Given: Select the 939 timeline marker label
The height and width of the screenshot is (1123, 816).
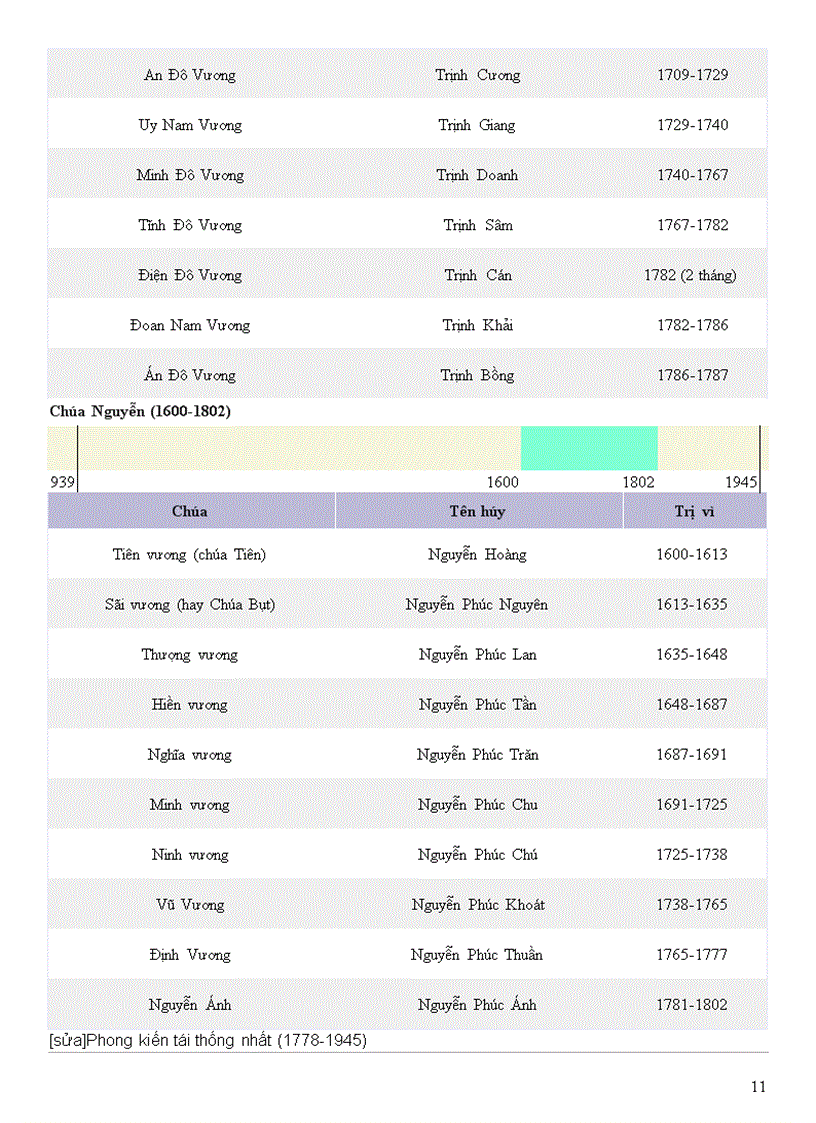Looking at the screenshot, I should tap(63, 482).
